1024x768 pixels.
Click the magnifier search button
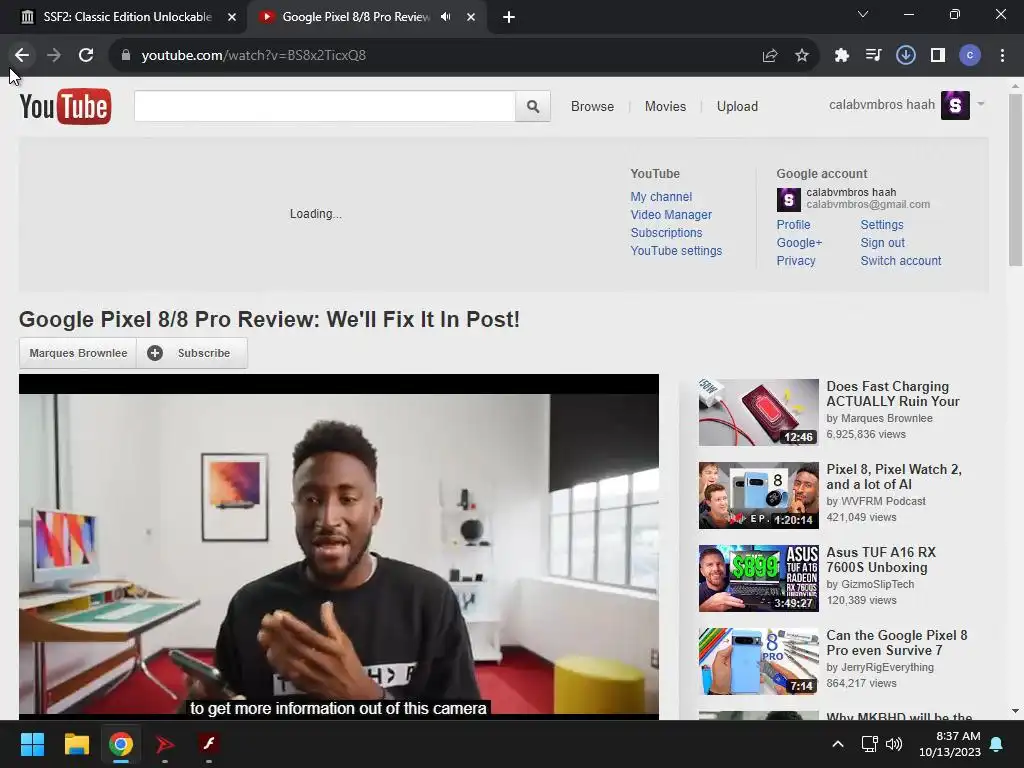[533, 106]
